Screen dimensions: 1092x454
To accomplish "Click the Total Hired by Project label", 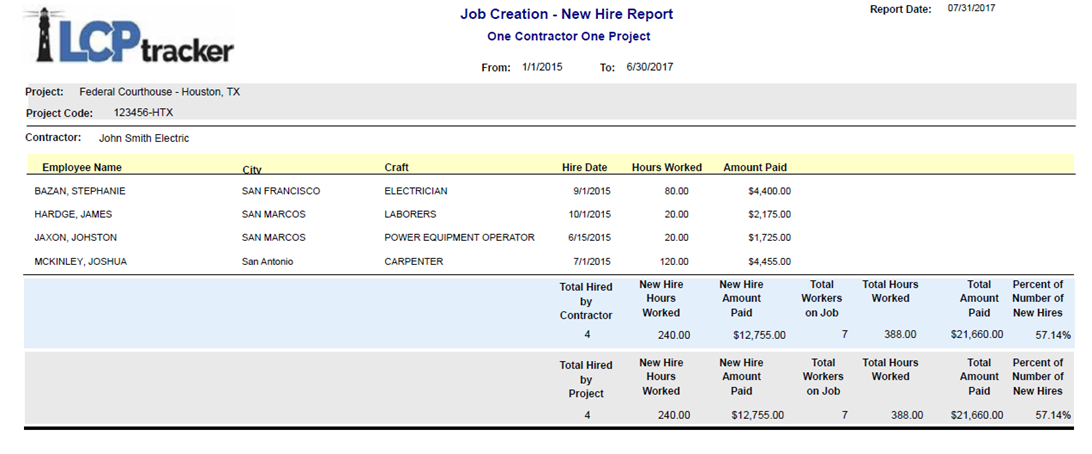I will (x=586, y=379).
